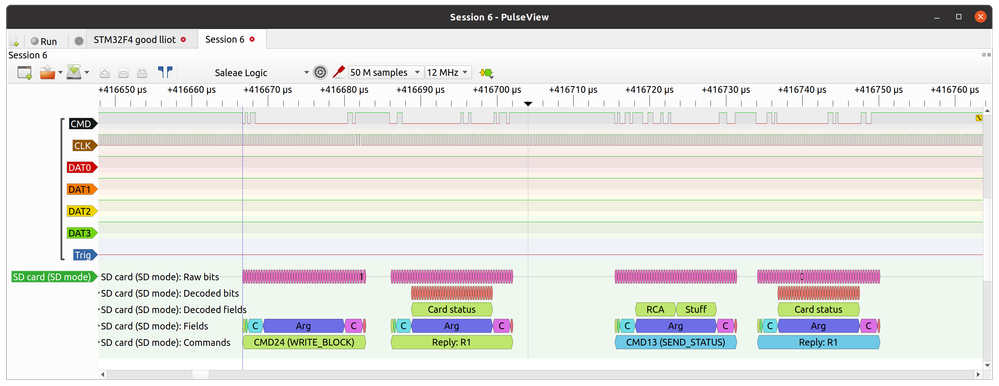The image size is (999, 386).
Task: Open the channels probe icon
Action: point(338,73)
